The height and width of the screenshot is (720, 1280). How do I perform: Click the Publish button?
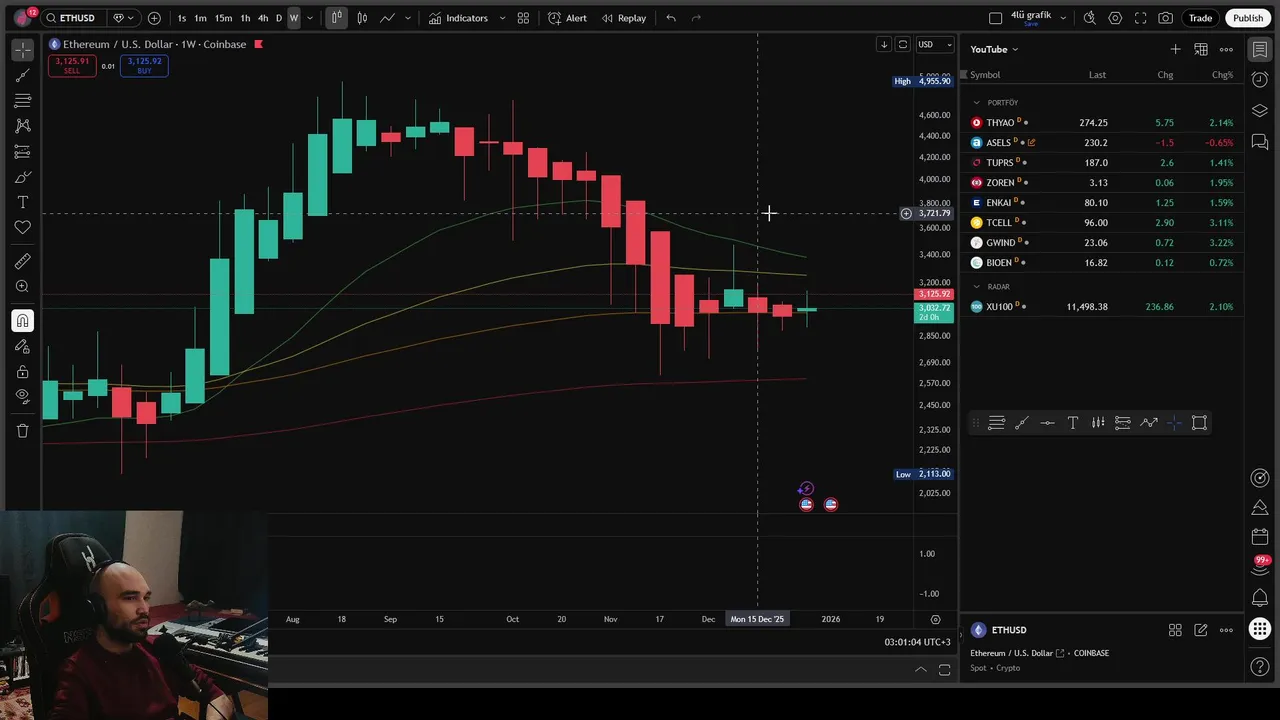point(1248,18)
